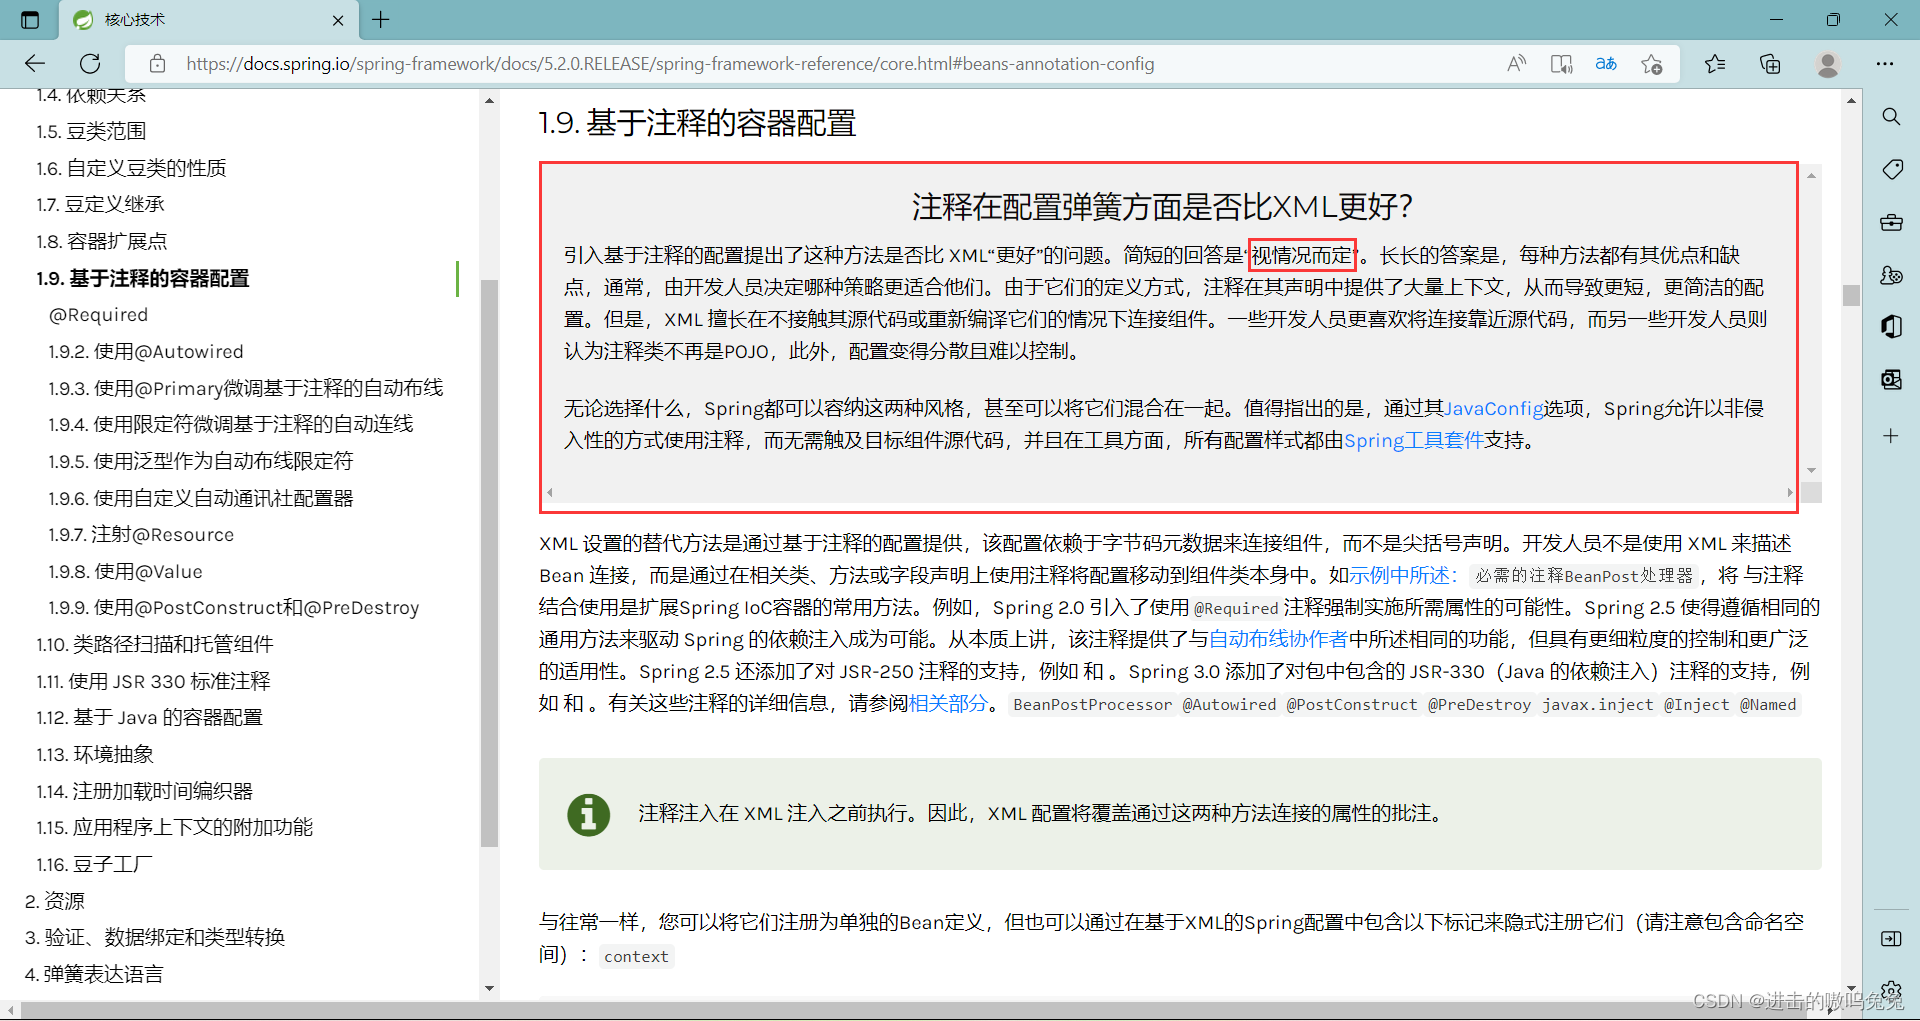Close the 核心技术 browser tab
Image resolution: width=1920 pixels, height=1021 pixels.
[x=338, y=20]
